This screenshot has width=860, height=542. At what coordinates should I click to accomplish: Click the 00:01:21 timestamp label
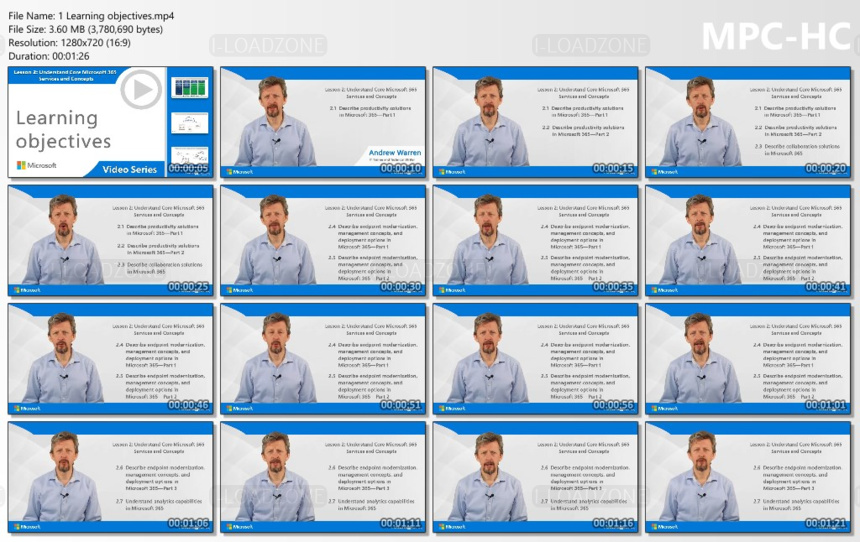coord(825,523)
